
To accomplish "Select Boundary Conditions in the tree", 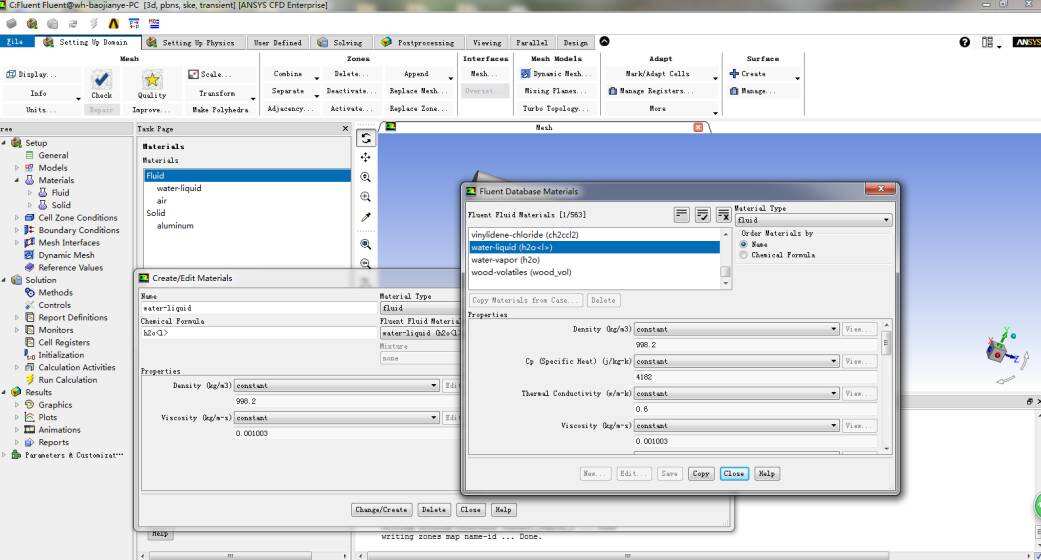I will pyautogui.click(x=78, y=230).
